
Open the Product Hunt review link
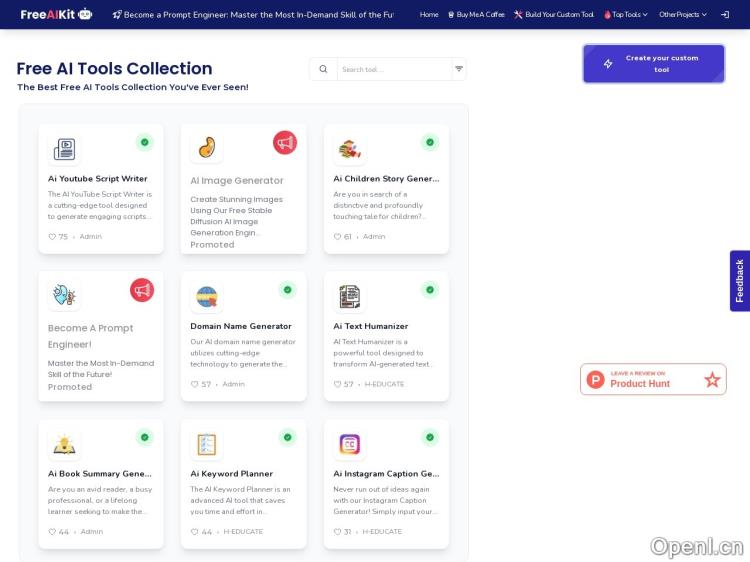[x=653, y=379]
